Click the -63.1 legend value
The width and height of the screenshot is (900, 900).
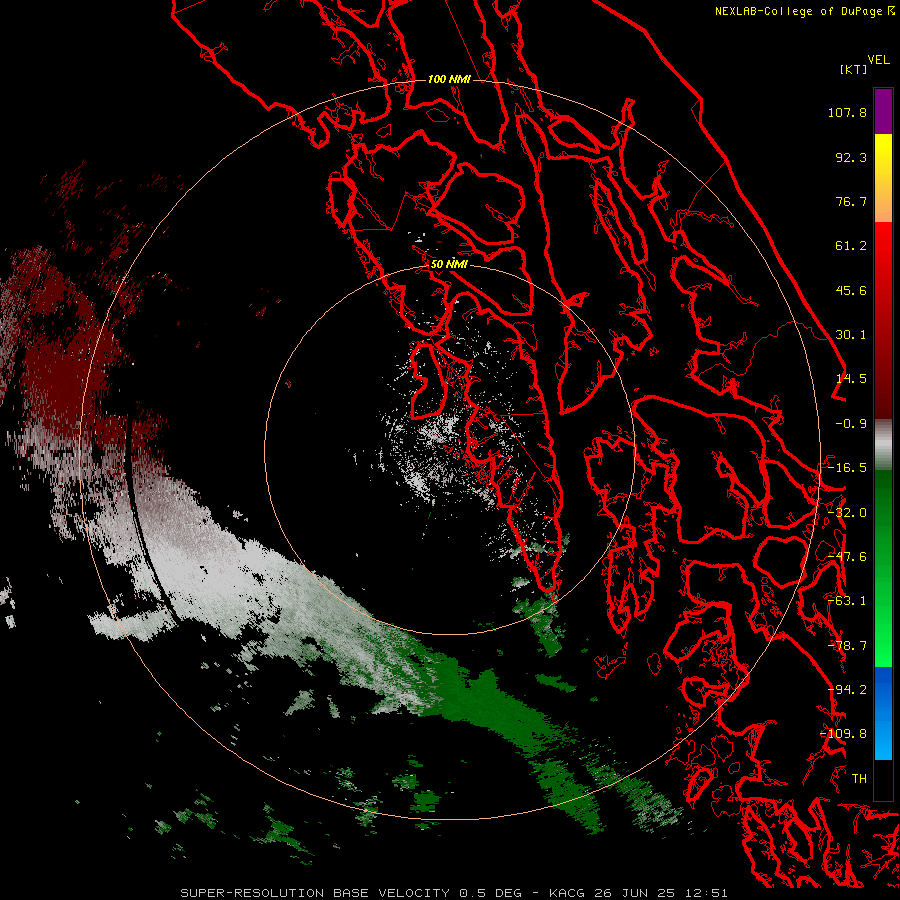(847, 601)
